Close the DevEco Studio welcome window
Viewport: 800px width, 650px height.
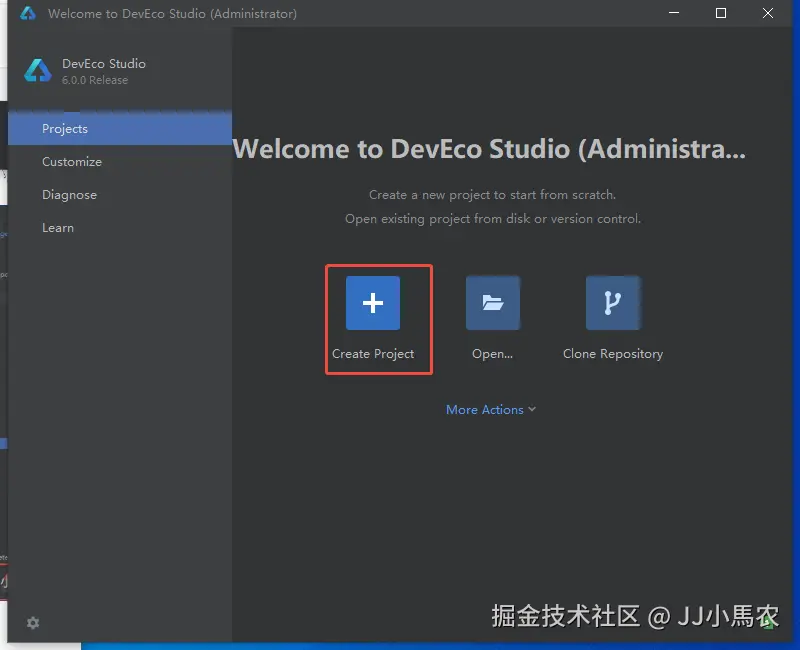(768, 13)
